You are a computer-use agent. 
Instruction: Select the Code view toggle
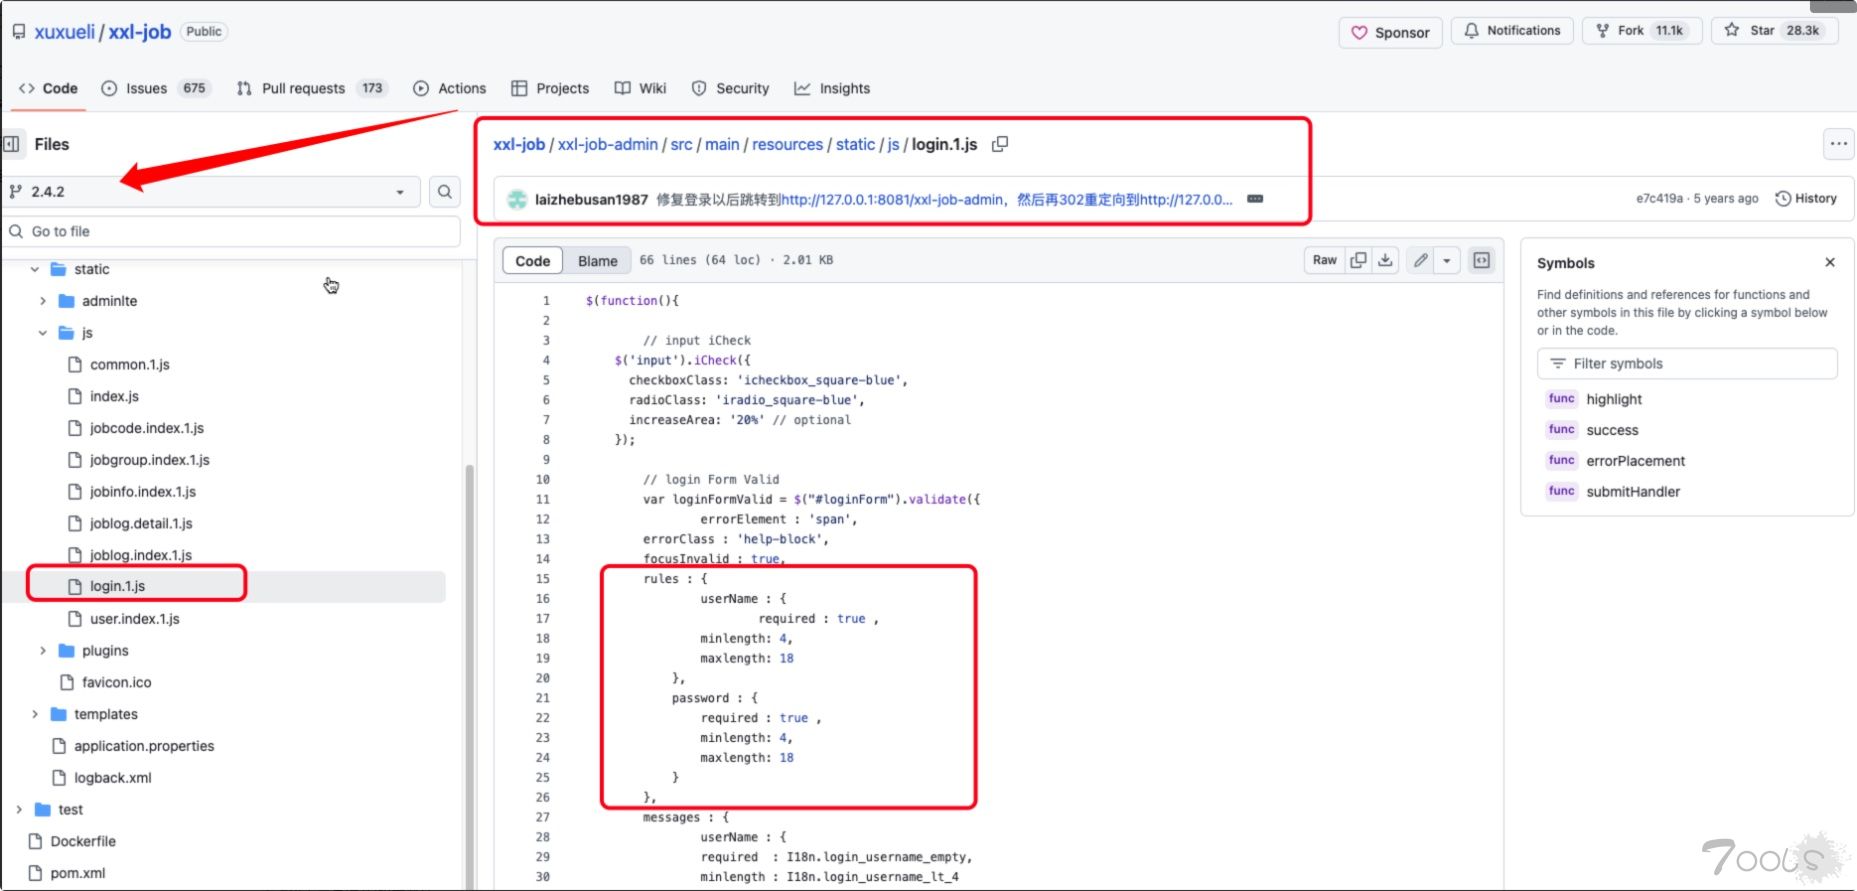point(533,261)
